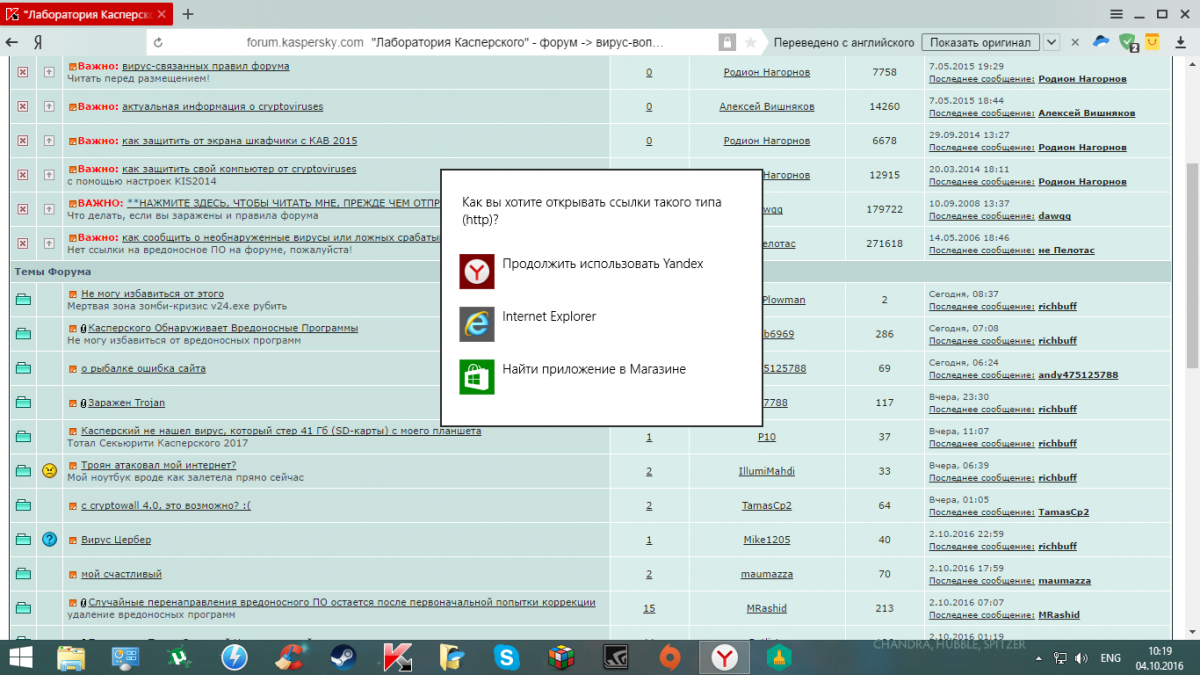Expand translation options dropdown arrow

[x=1052, y=43]
